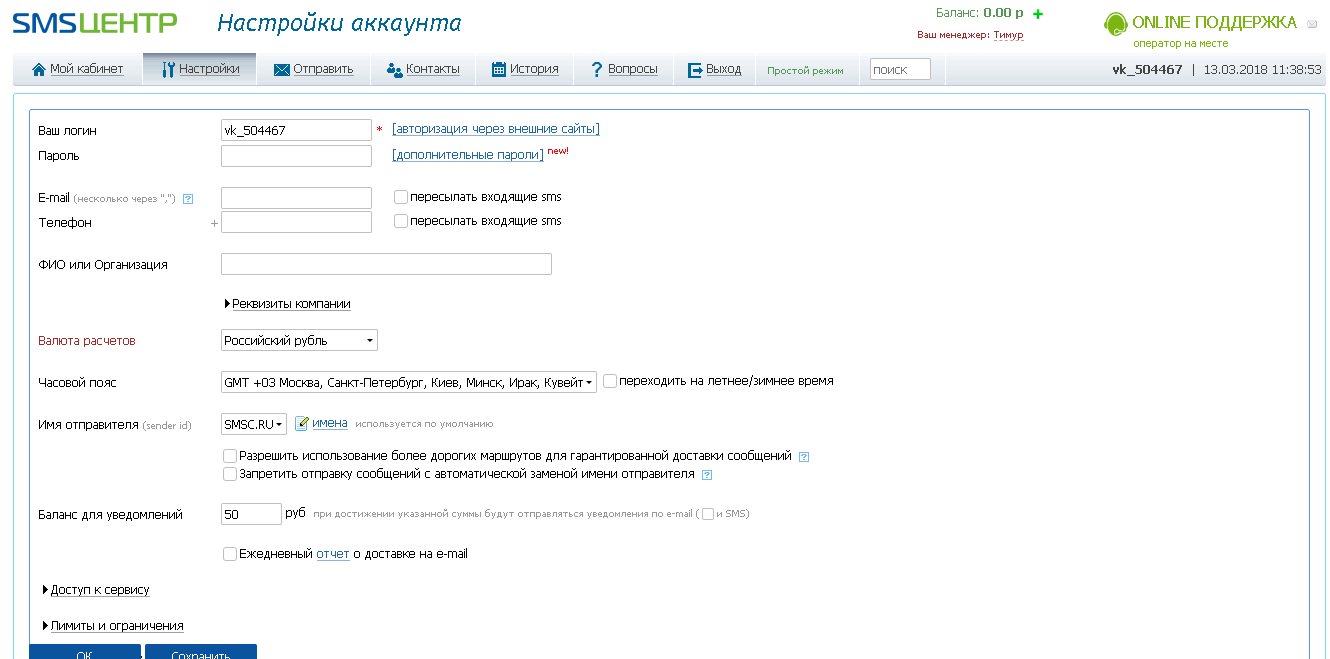Image resolution: width=1330 pixels, height=659 pixels.
Task: Click the help icon next to E-mail field
Action: (x=188, y=198)
